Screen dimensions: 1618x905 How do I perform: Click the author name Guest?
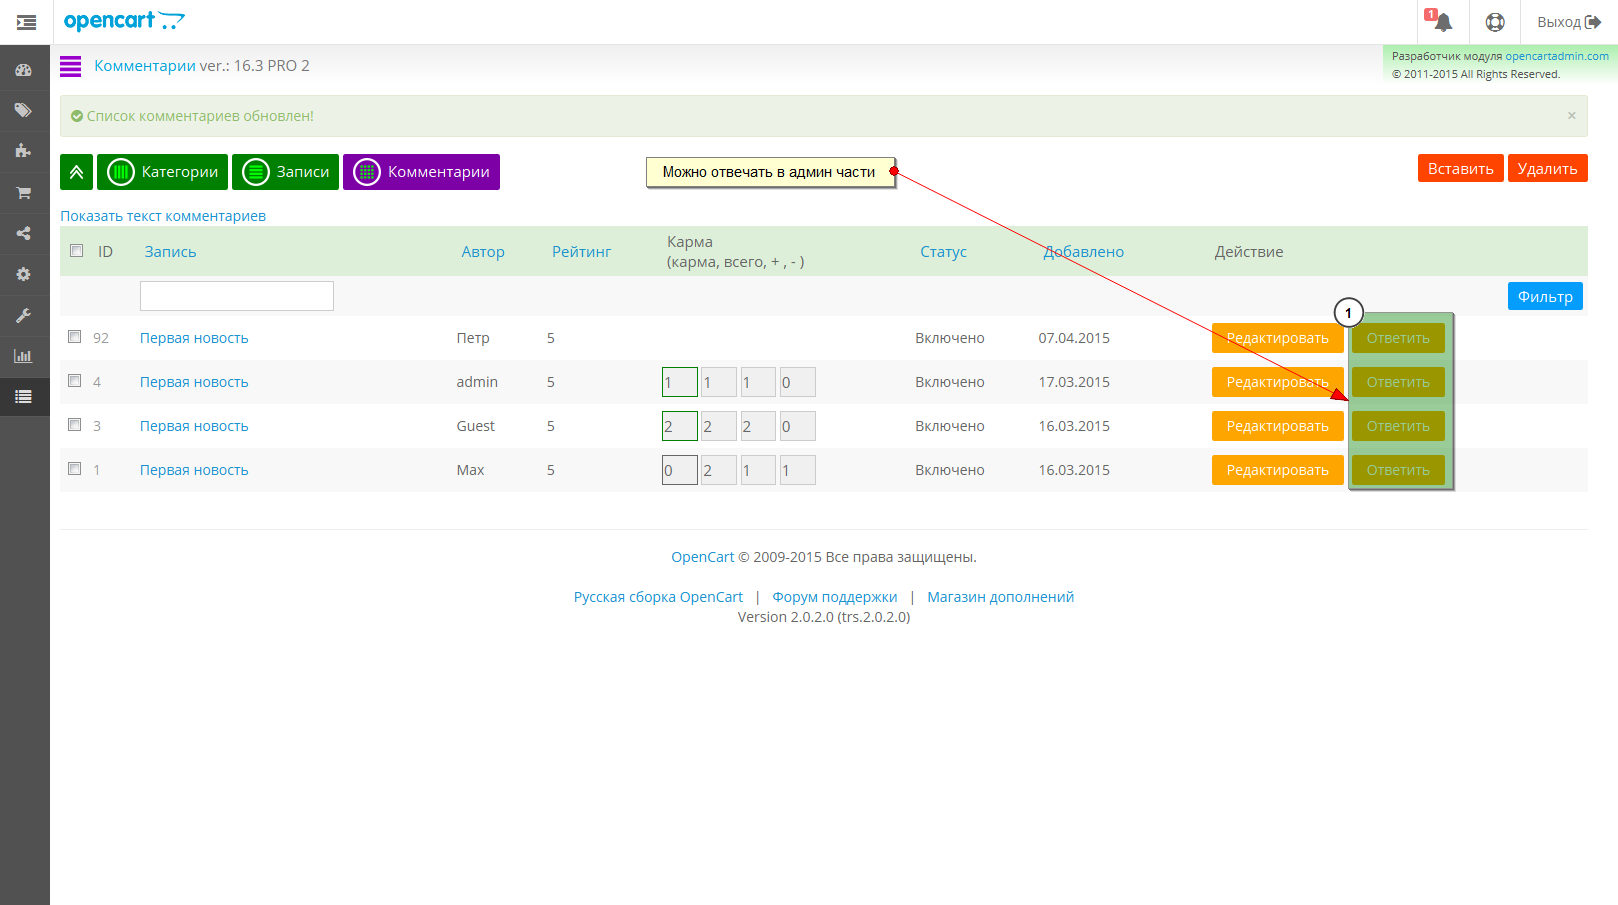[476, 426]
